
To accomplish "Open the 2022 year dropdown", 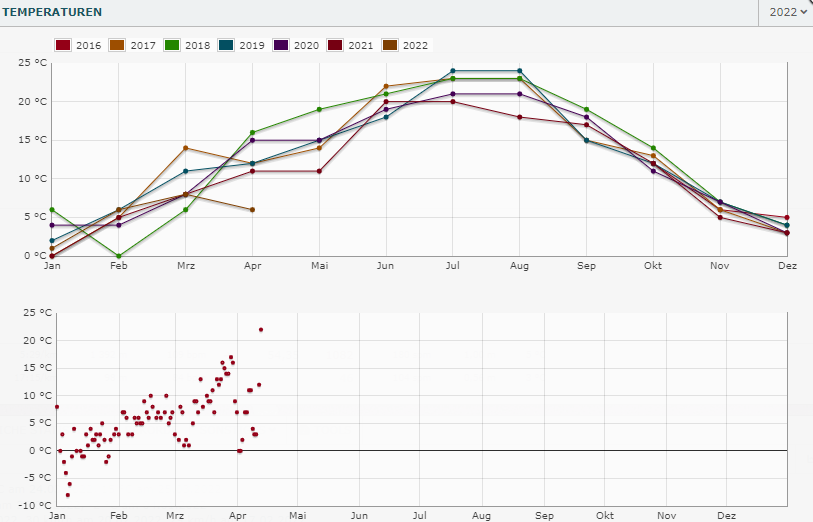I will [787, 13].
